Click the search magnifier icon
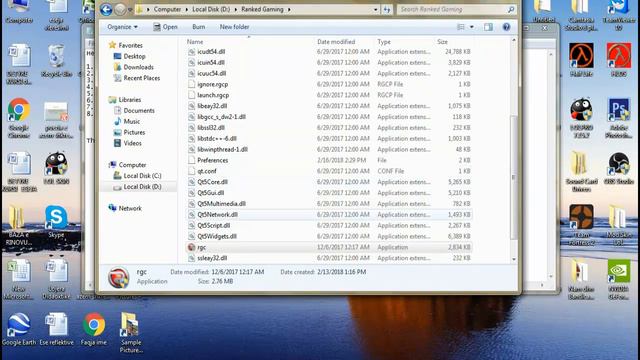 511,9
